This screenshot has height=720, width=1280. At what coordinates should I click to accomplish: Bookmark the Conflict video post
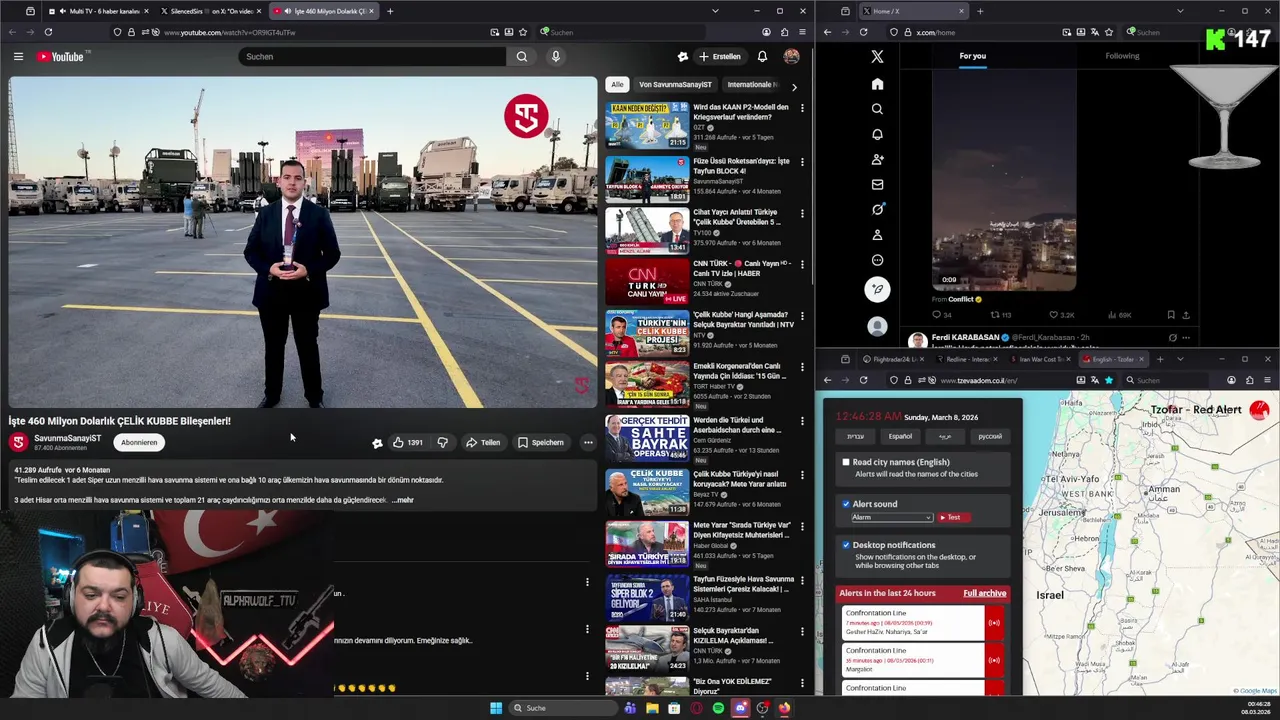(x=1171, y=315)
